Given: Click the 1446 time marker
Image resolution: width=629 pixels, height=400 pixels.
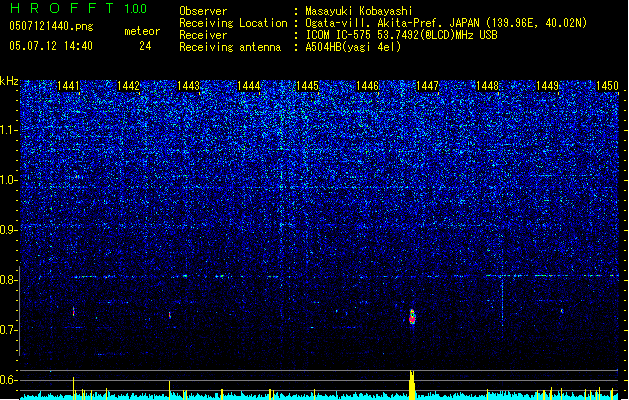Looking at the screenshot, I should (x=367, y=86).
